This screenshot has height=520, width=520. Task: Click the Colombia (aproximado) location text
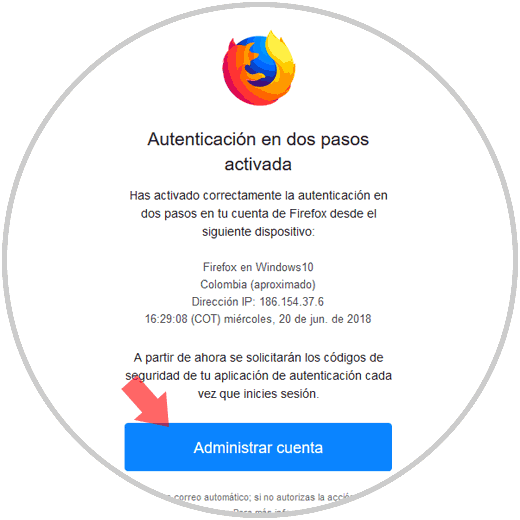pos(258,285)
